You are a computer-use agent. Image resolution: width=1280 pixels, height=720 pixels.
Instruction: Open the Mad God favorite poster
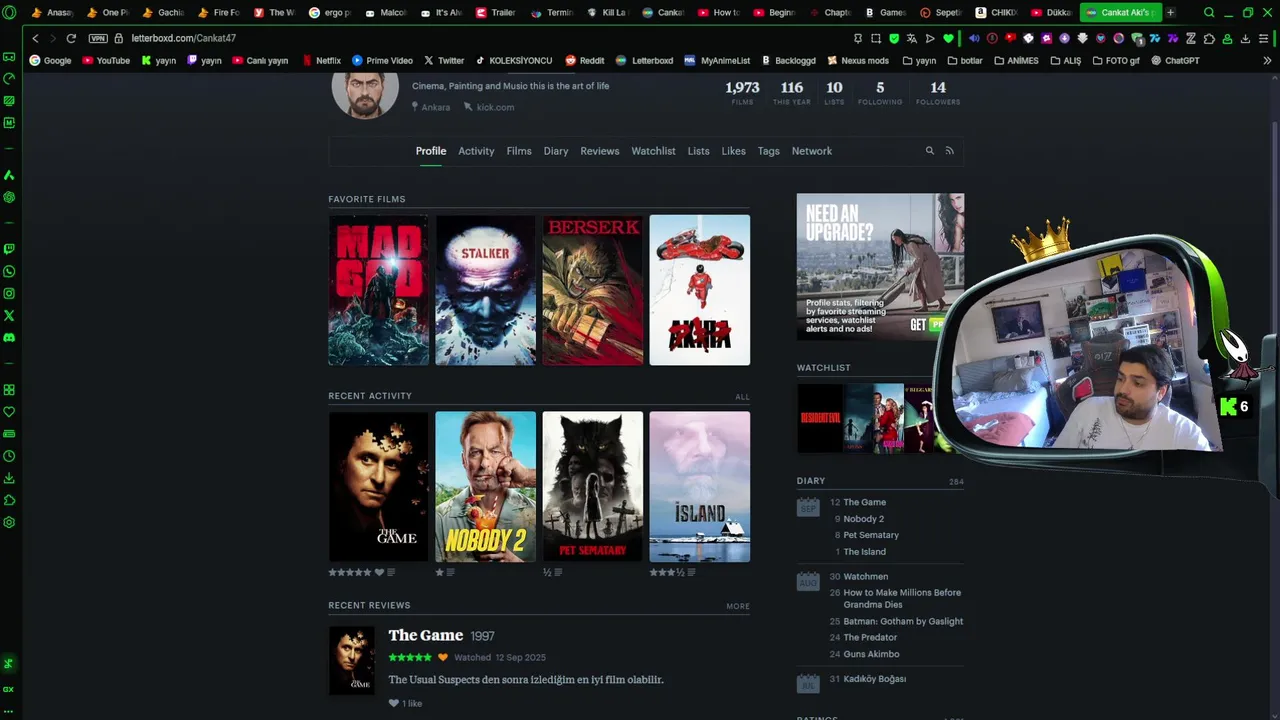pyautogui.click(x=378, y=290)
